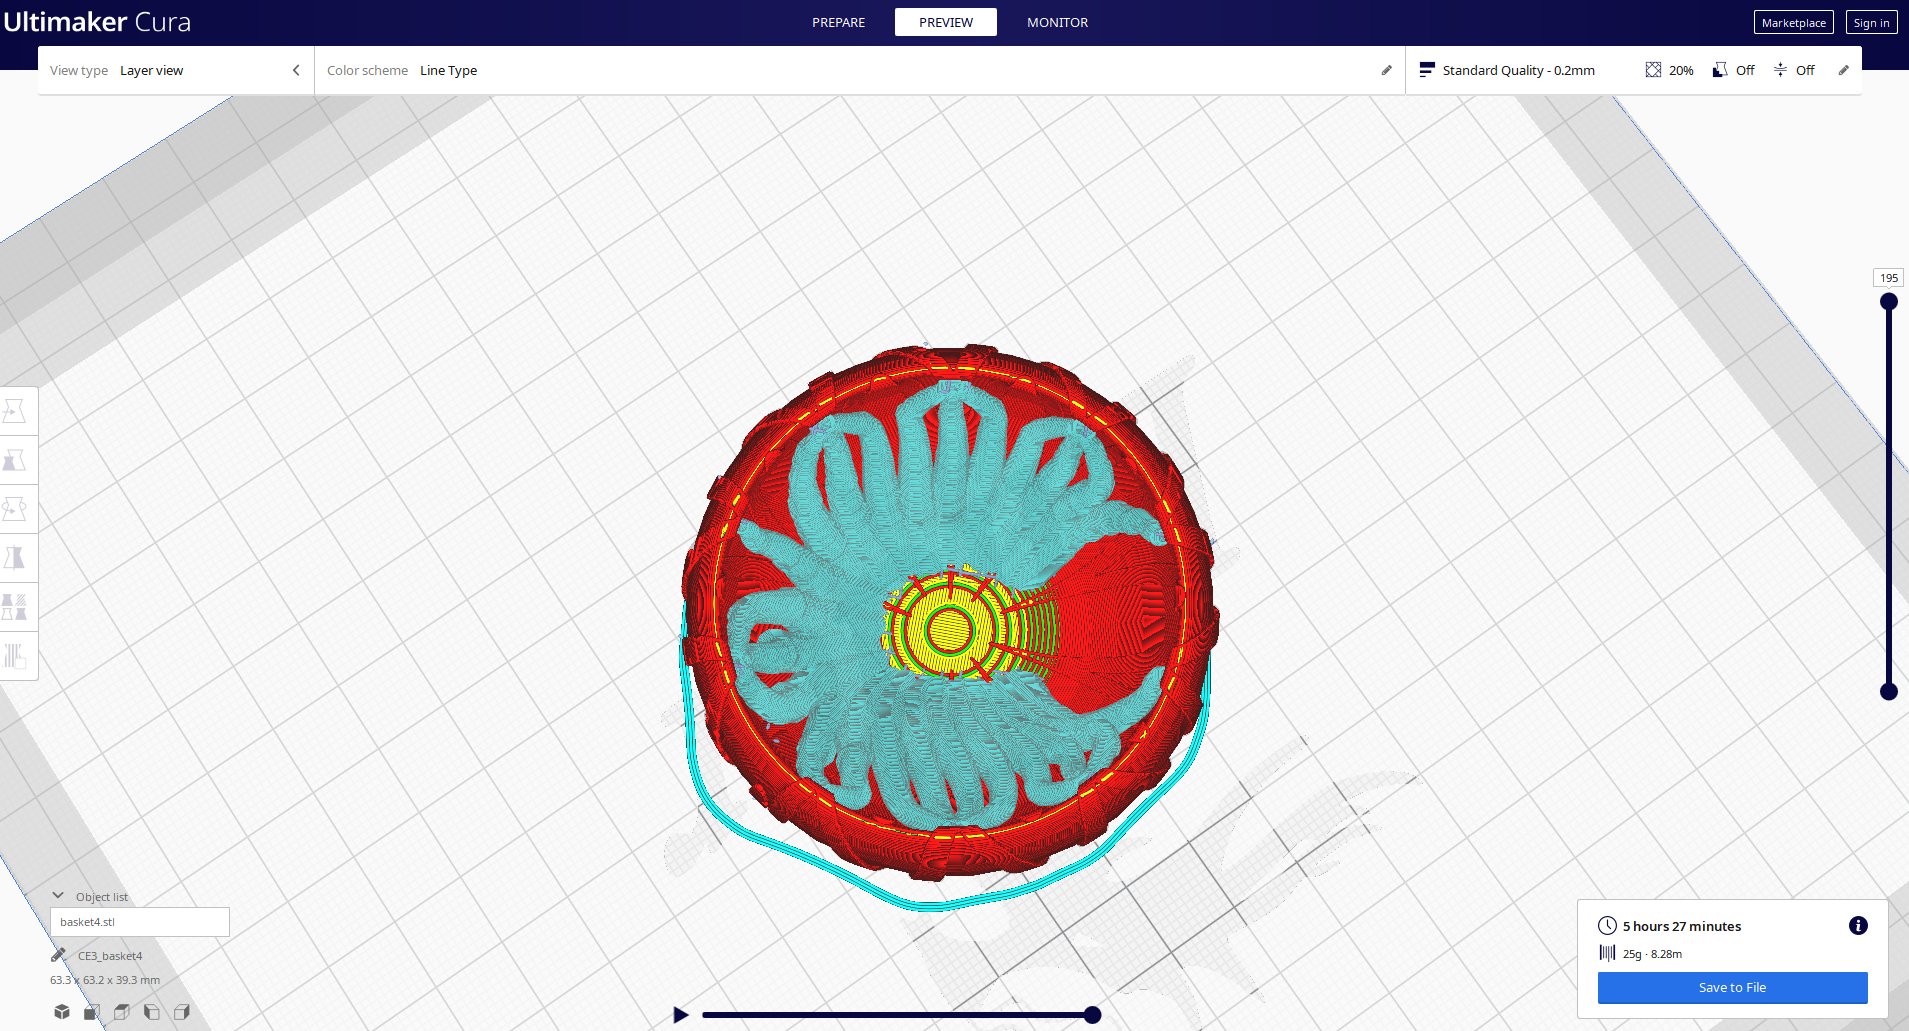The height and width of the screenshot is (1031, 1909).
Task: Click the Sign in button
Action: click(1871, 22)
